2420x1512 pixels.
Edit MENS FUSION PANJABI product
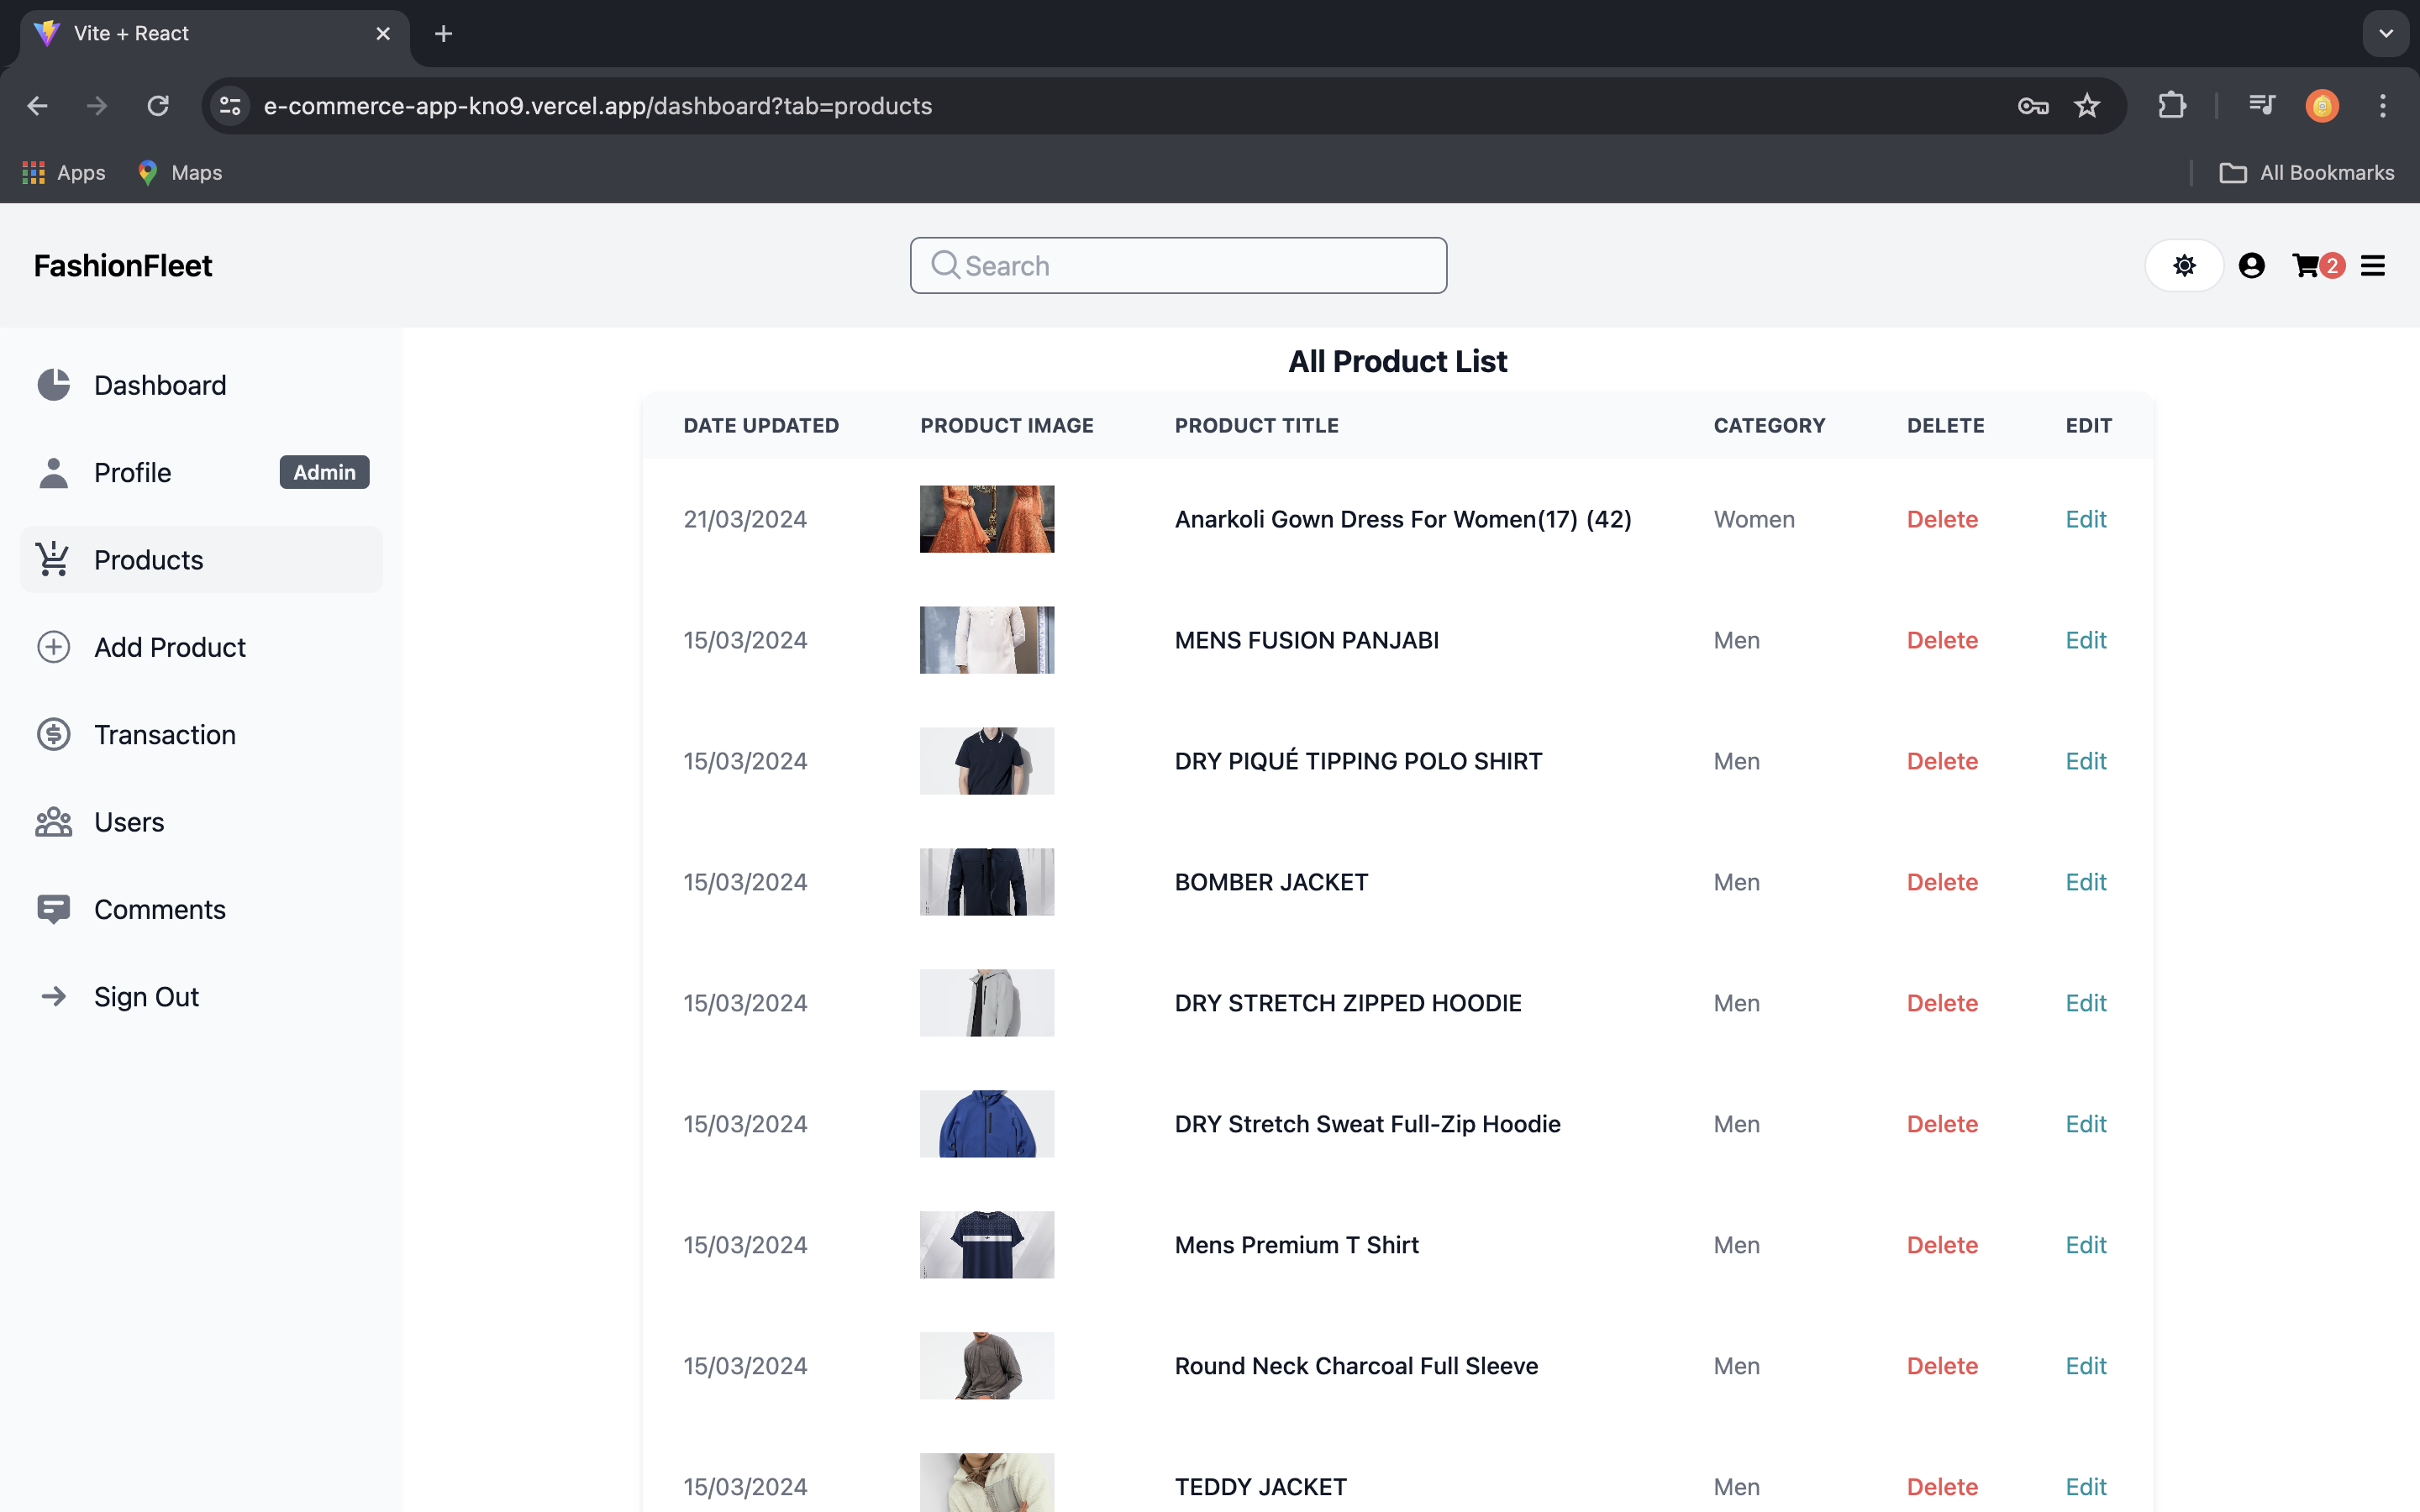point(2086,640)
